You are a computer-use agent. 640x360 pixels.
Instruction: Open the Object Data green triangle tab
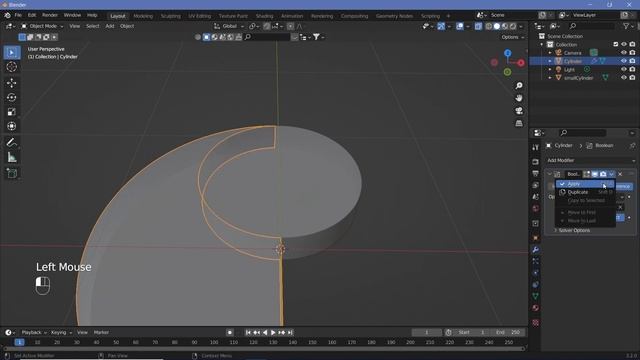coord(536,296)
